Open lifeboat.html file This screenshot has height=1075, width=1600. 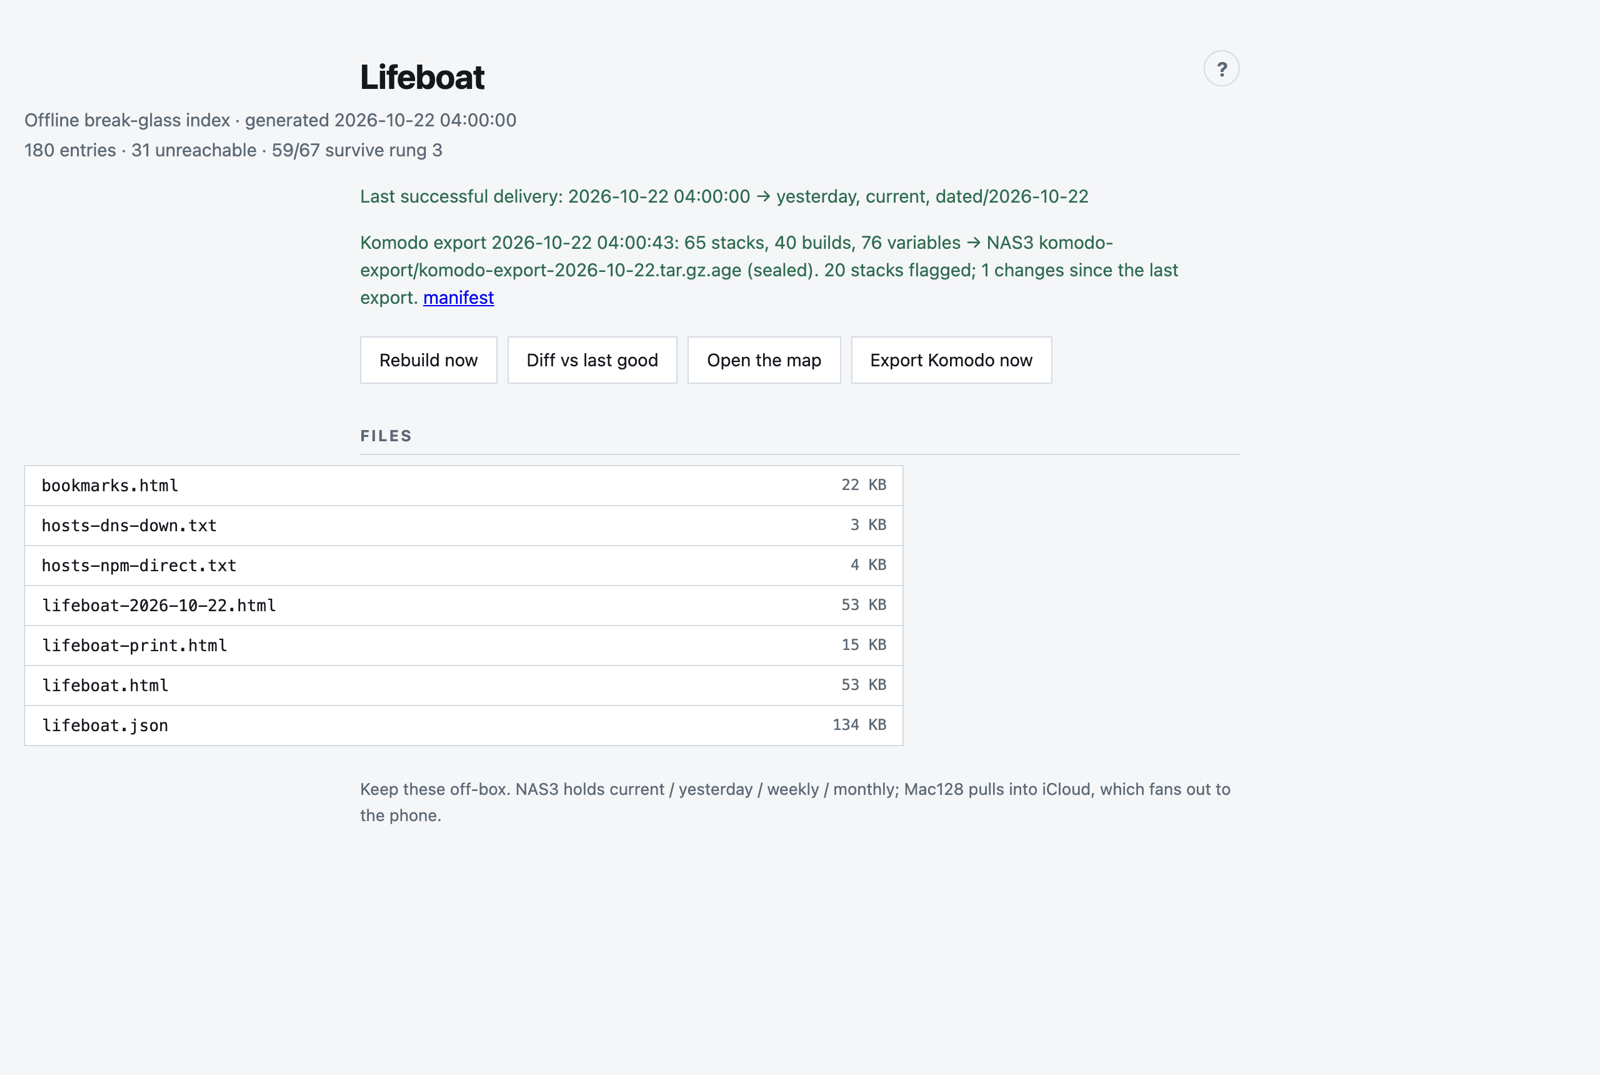pyautogui.click(x=464, y=686)
